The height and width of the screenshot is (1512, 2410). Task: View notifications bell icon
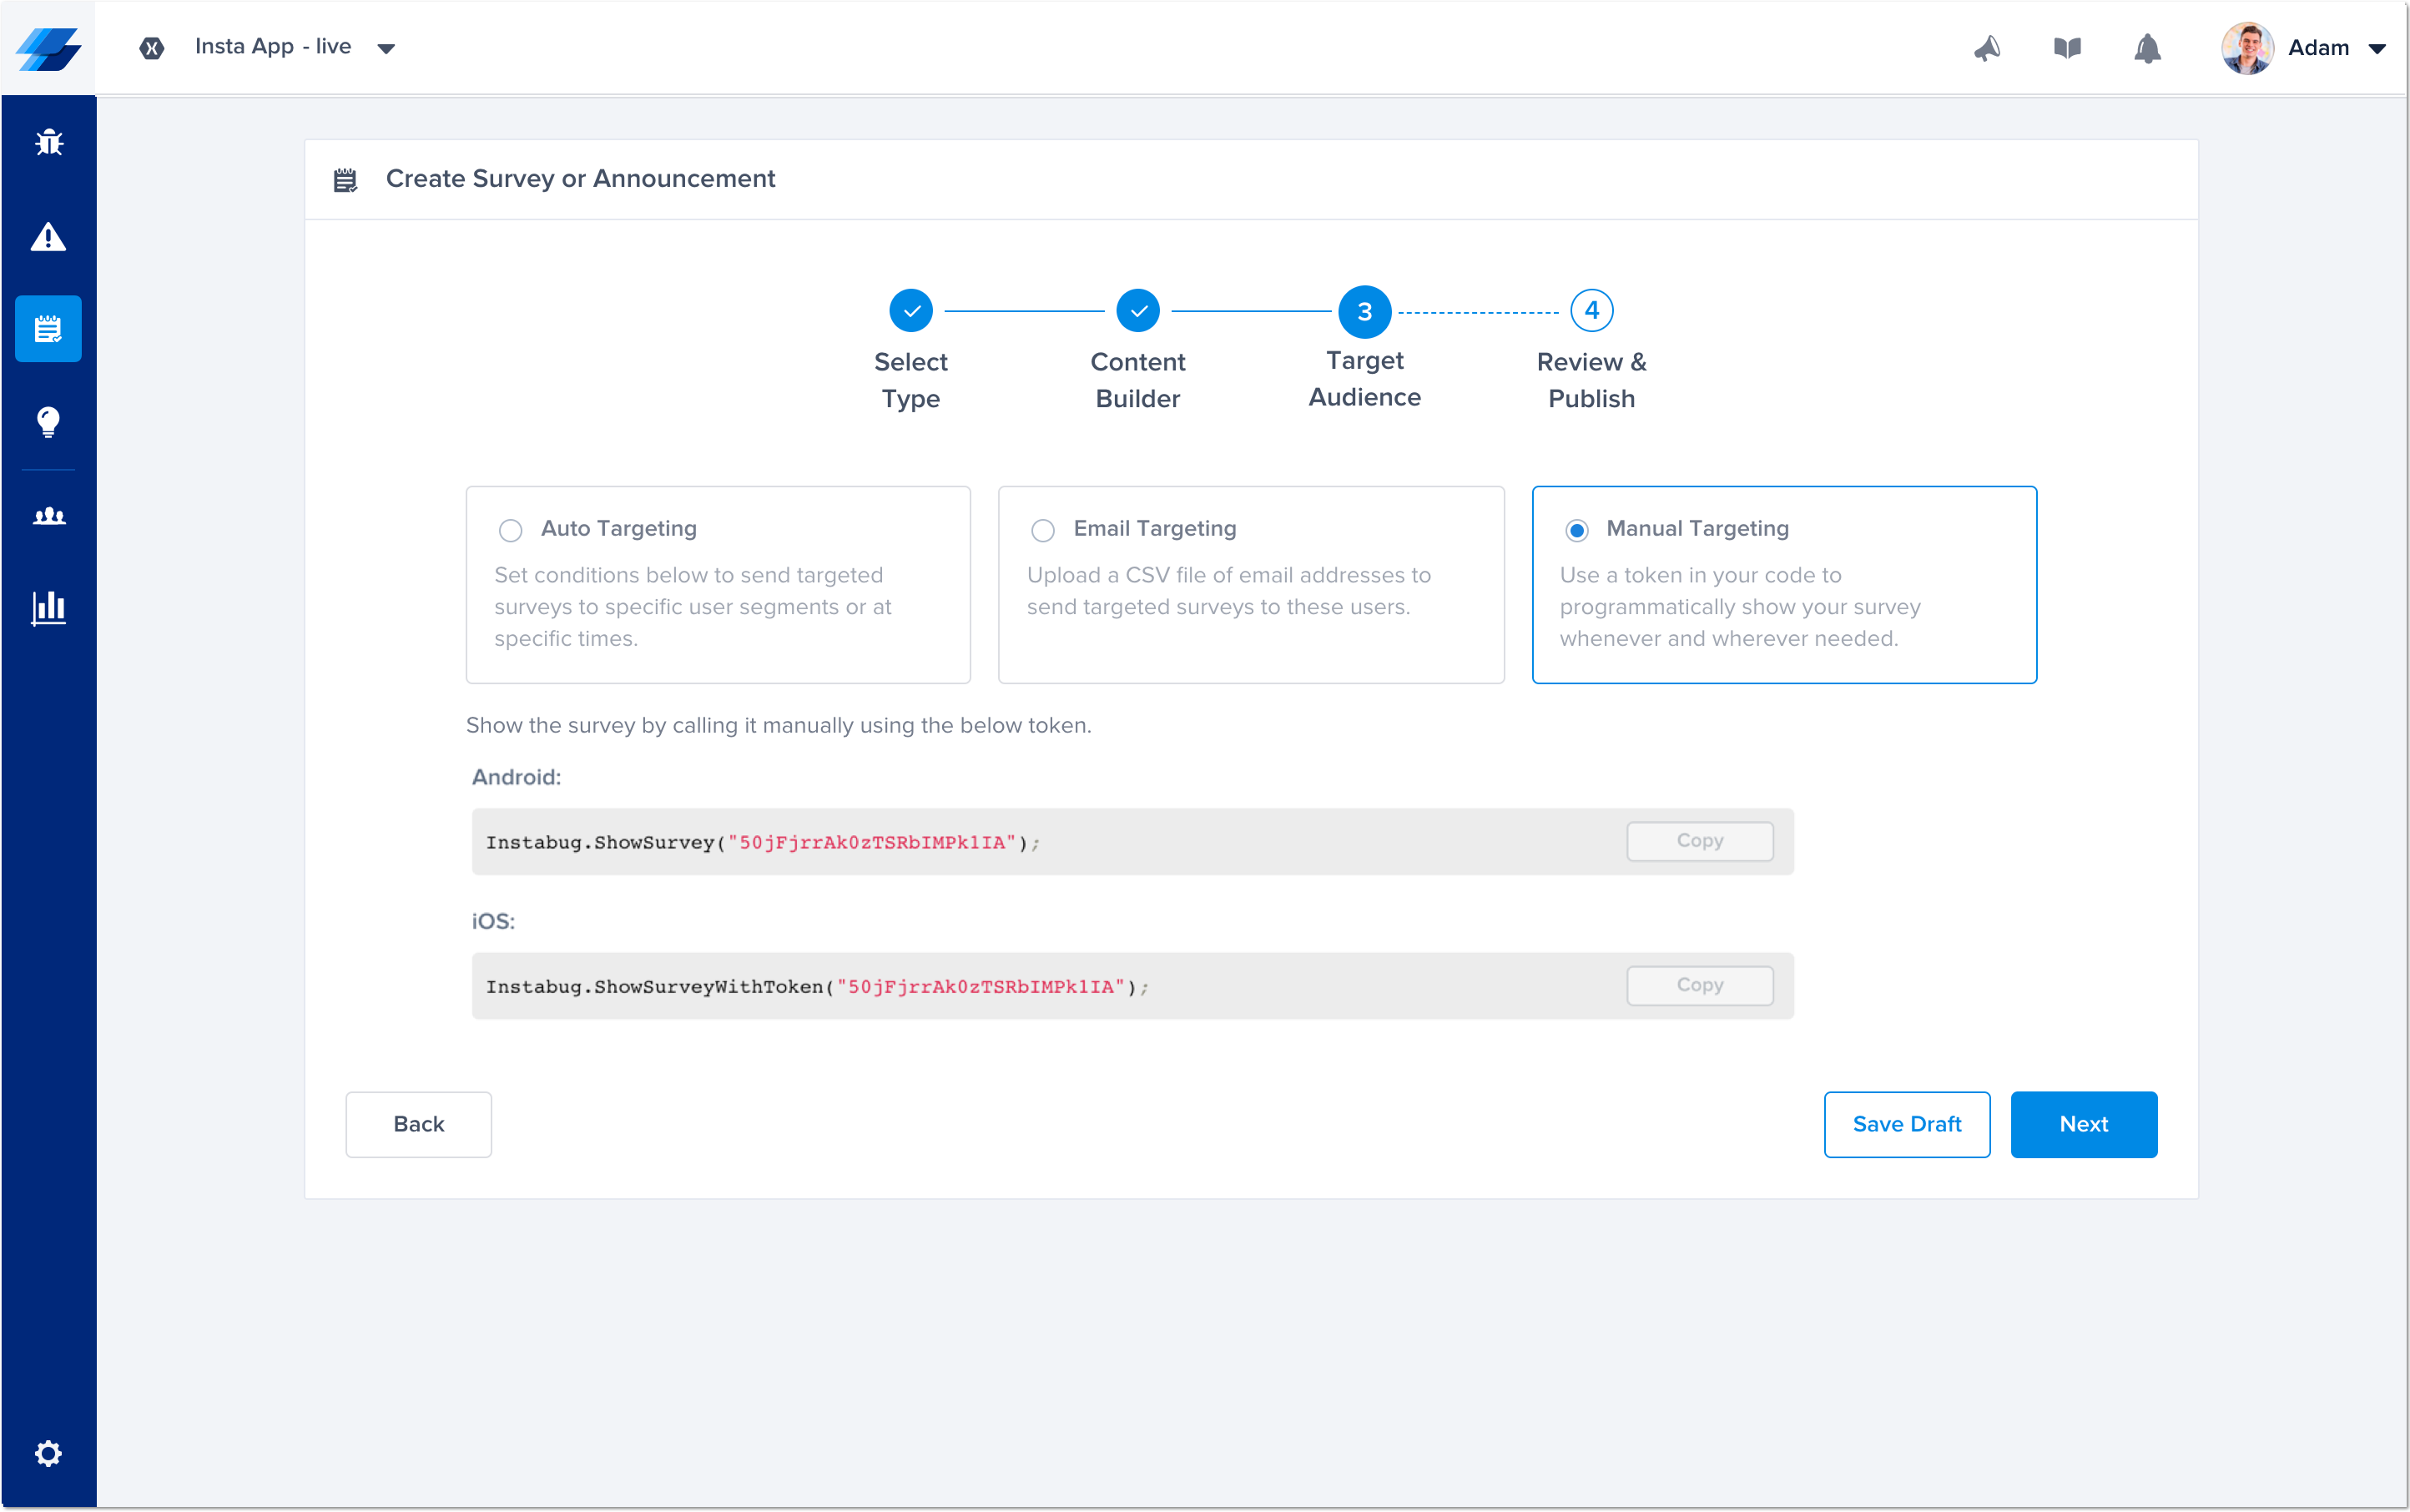2147,48
